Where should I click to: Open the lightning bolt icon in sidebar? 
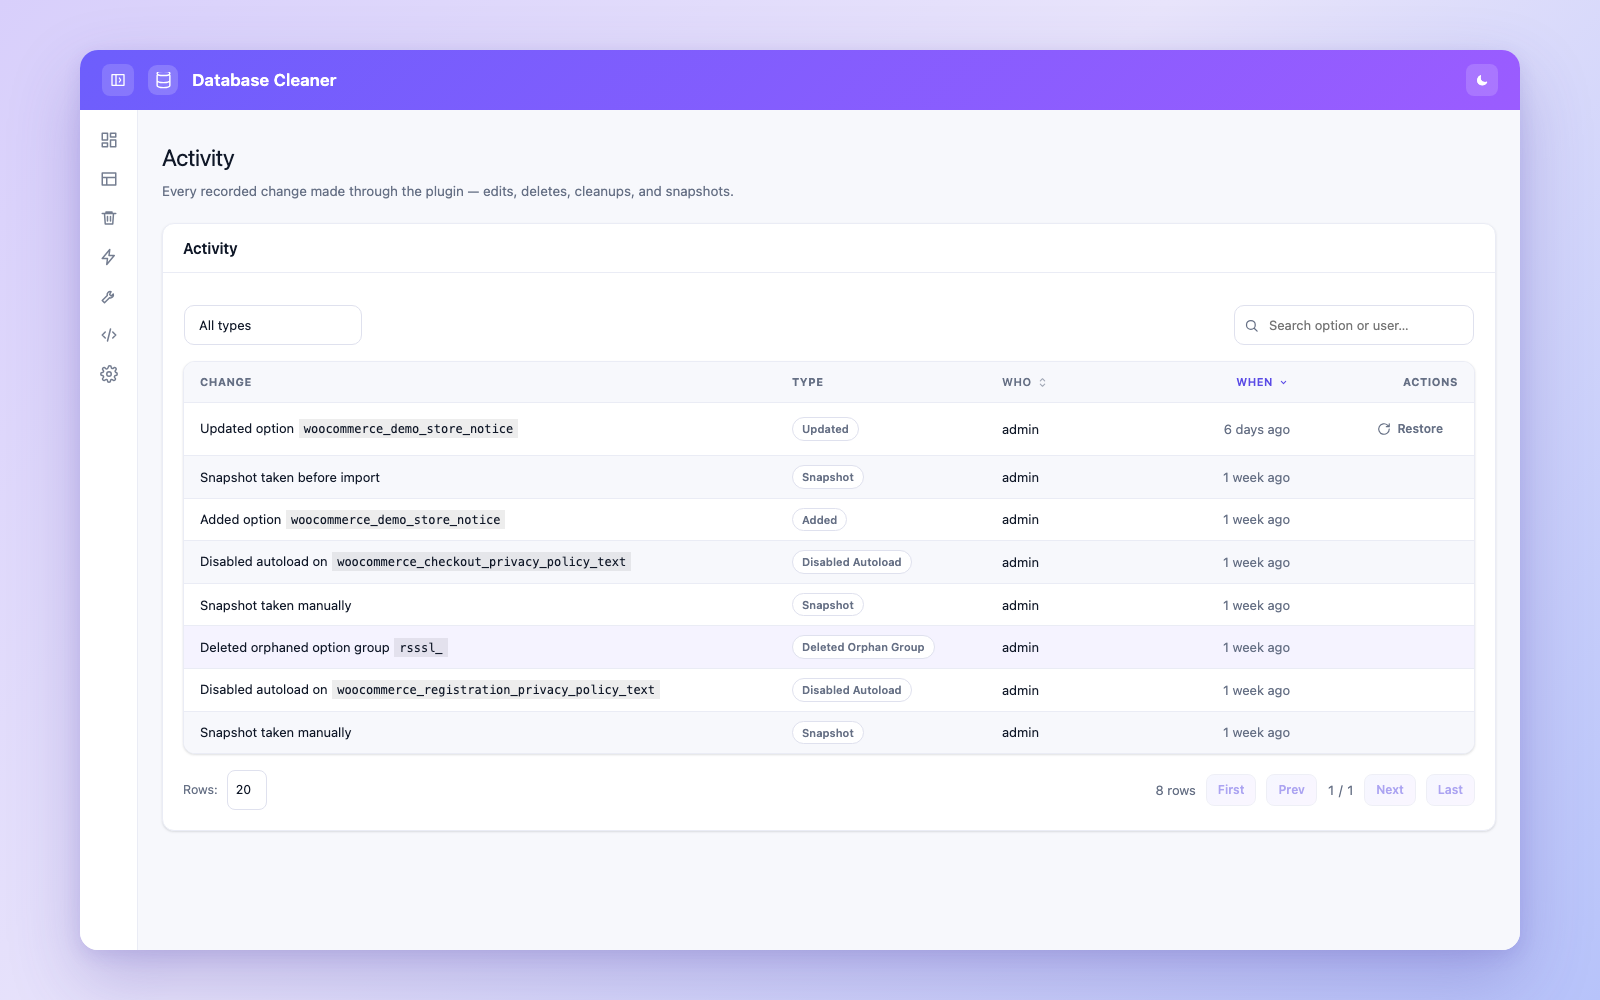tap(109, 257)
